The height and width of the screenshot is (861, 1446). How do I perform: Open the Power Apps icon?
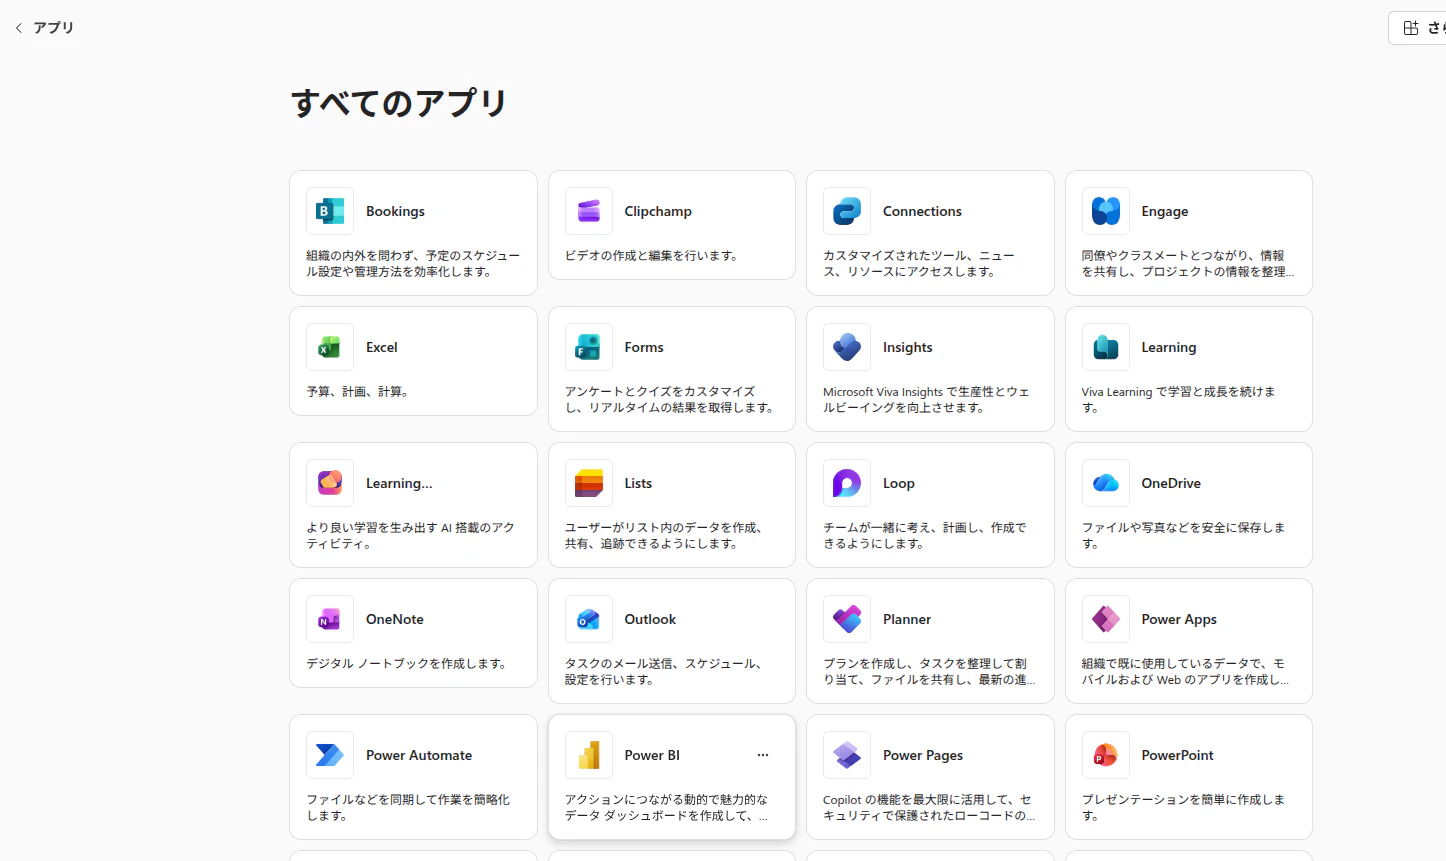click(1106, 619)
